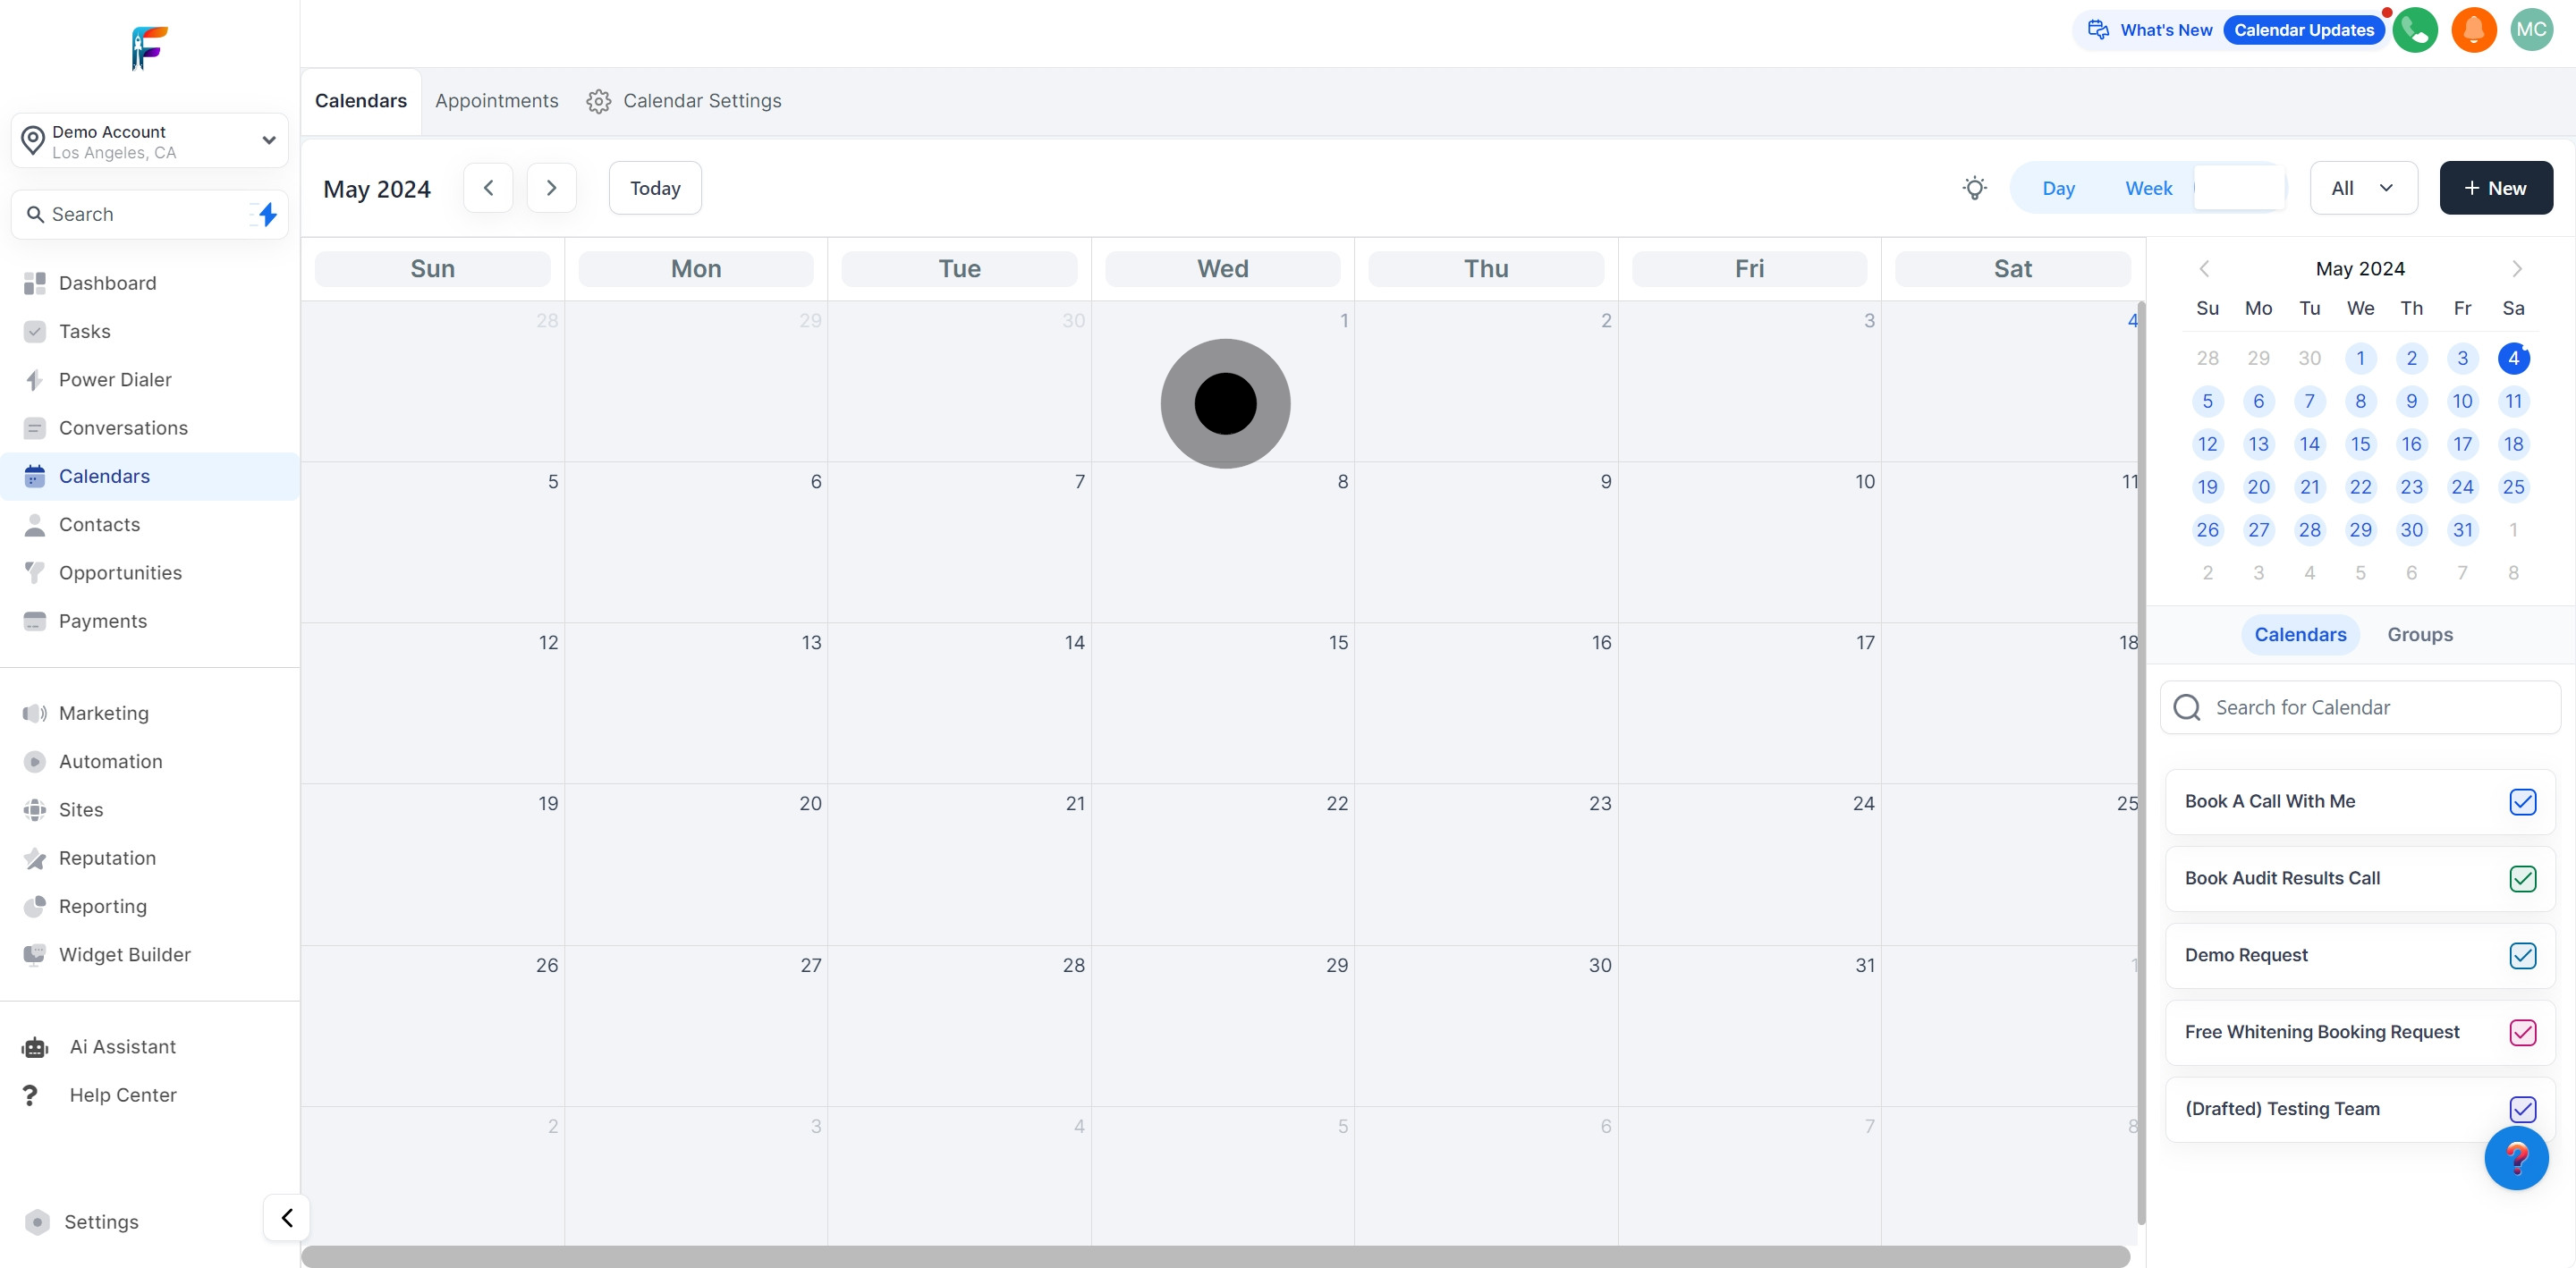Uncheck the Book A Call With Me calendar
This screenshot has width=2576, height=1268.
pyautogui.click(x=2524, y=802)
